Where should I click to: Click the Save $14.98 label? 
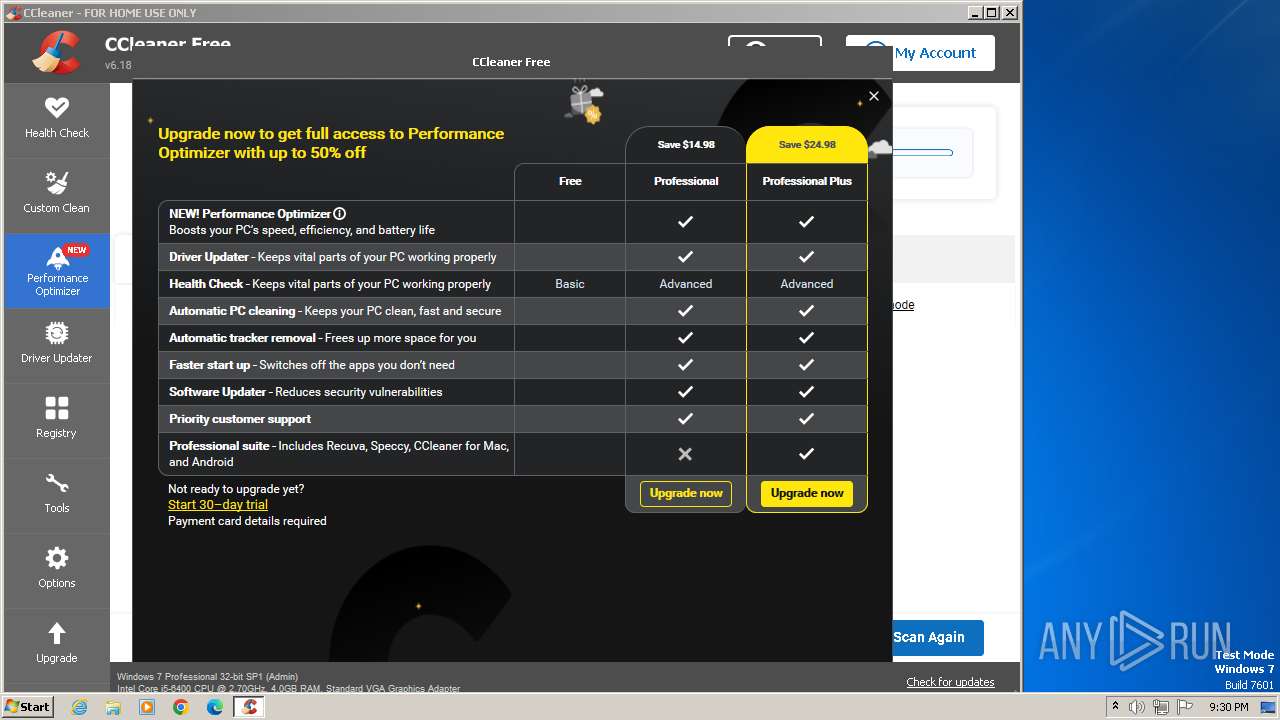(x=686, y=144)
